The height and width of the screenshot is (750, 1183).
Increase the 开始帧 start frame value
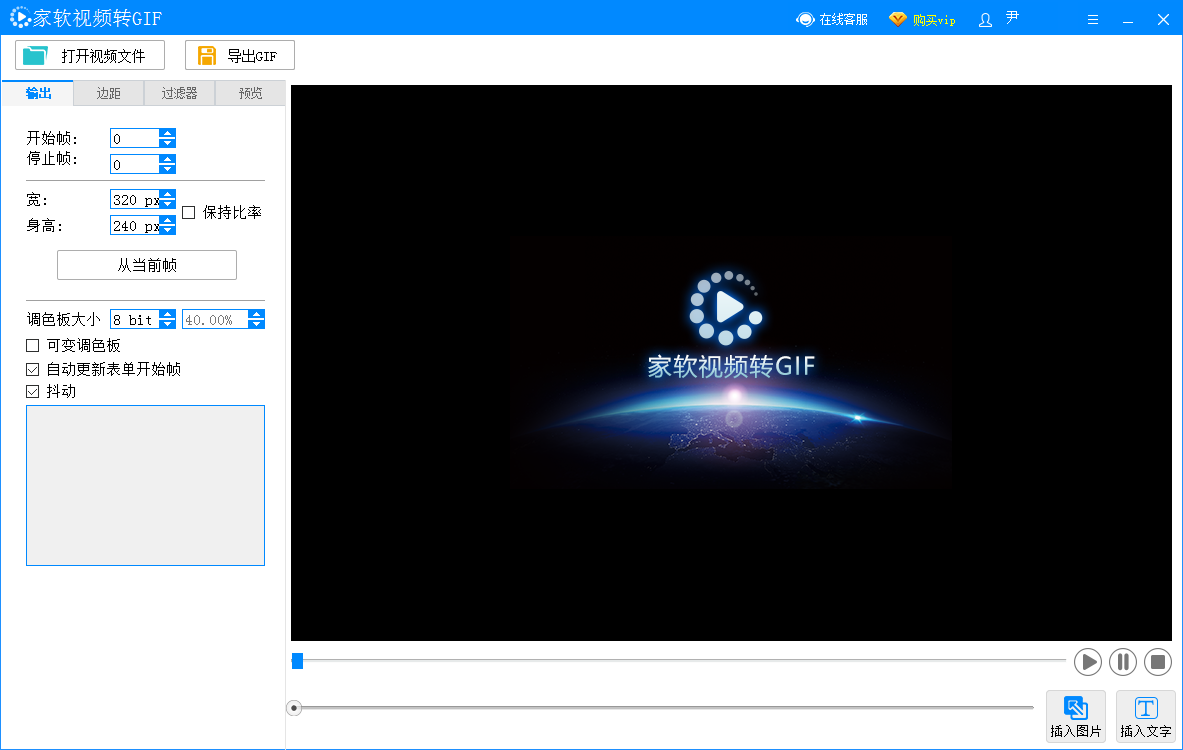pos(169,133)
